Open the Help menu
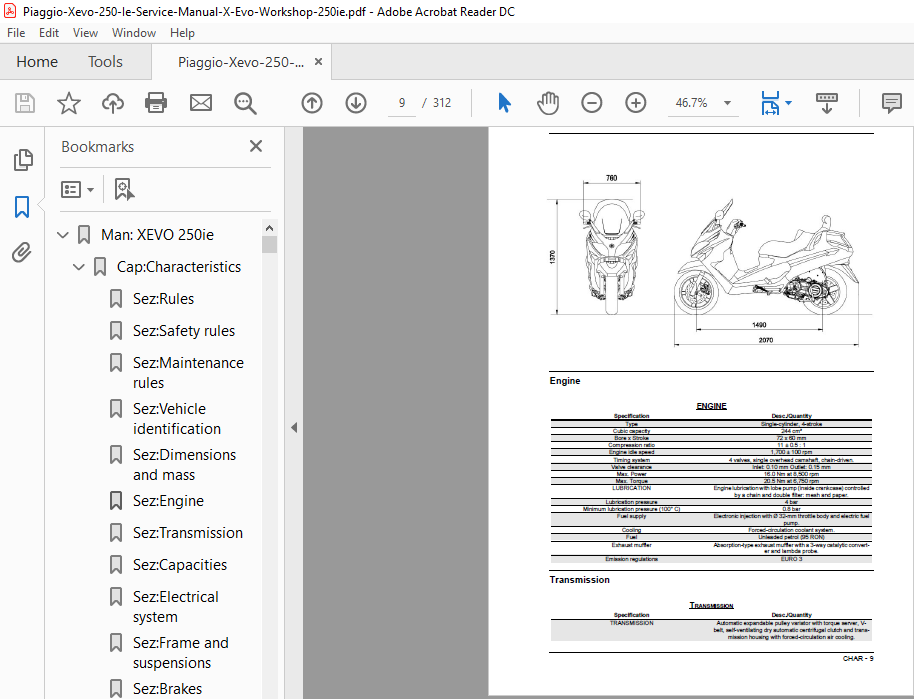The width and height of the screenshot is (914, 699). tap(182, 33)
